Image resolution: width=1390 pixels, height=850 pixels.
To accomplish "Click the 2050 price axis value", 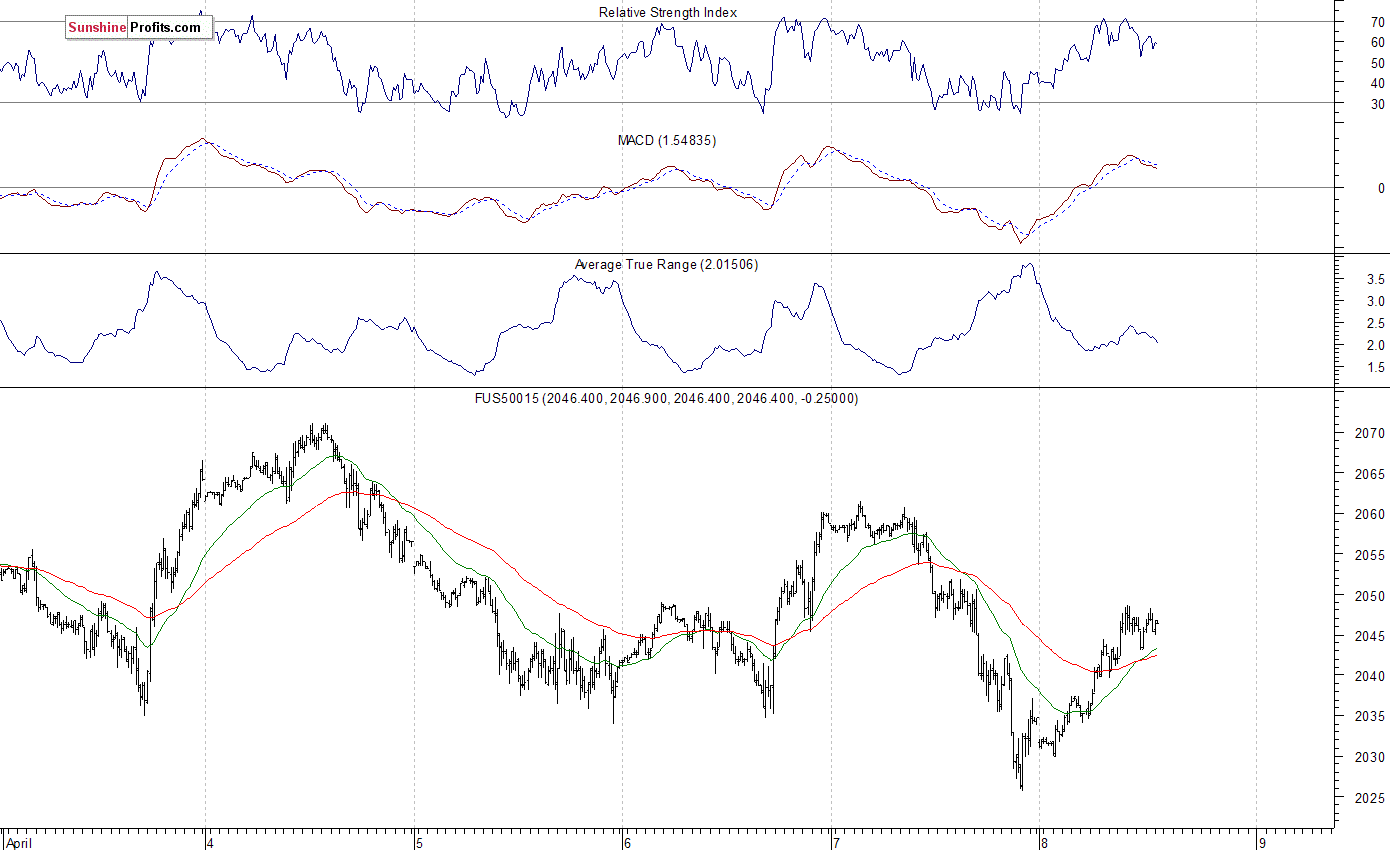I will point(1371,596).
